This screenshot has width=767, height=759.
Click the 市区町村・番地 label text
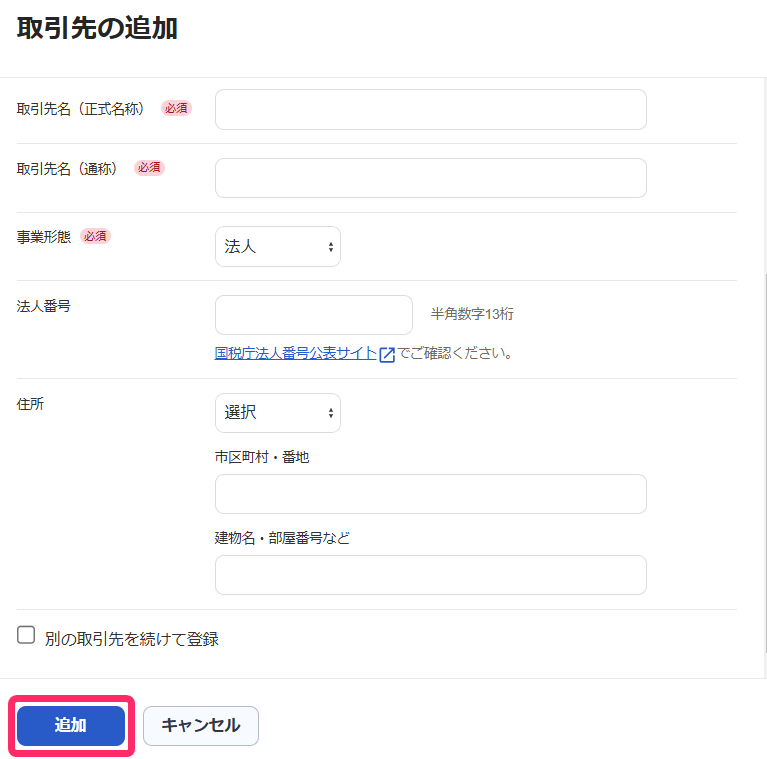(x=262, y=457)
